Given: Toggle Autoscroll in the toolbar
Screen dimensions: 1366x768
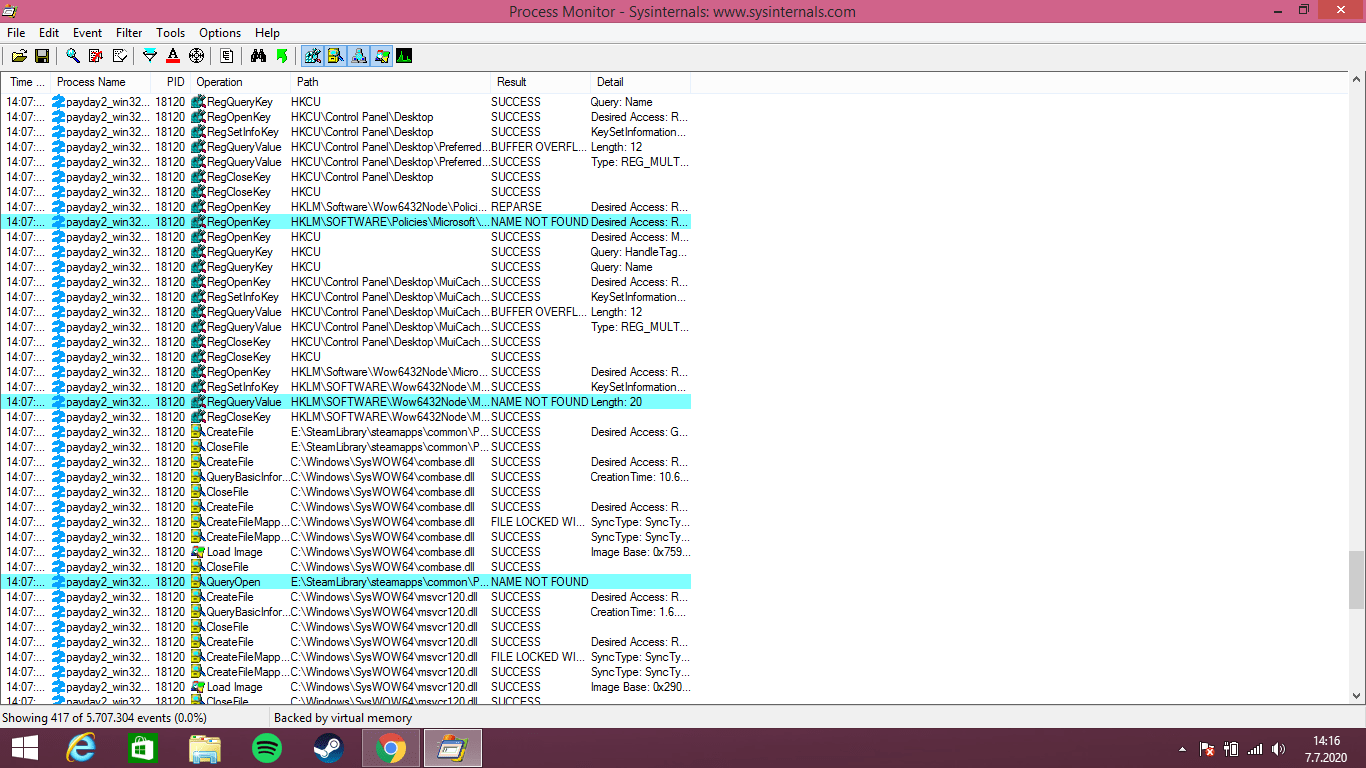Looking at the screenshot, I should (96, 56).
